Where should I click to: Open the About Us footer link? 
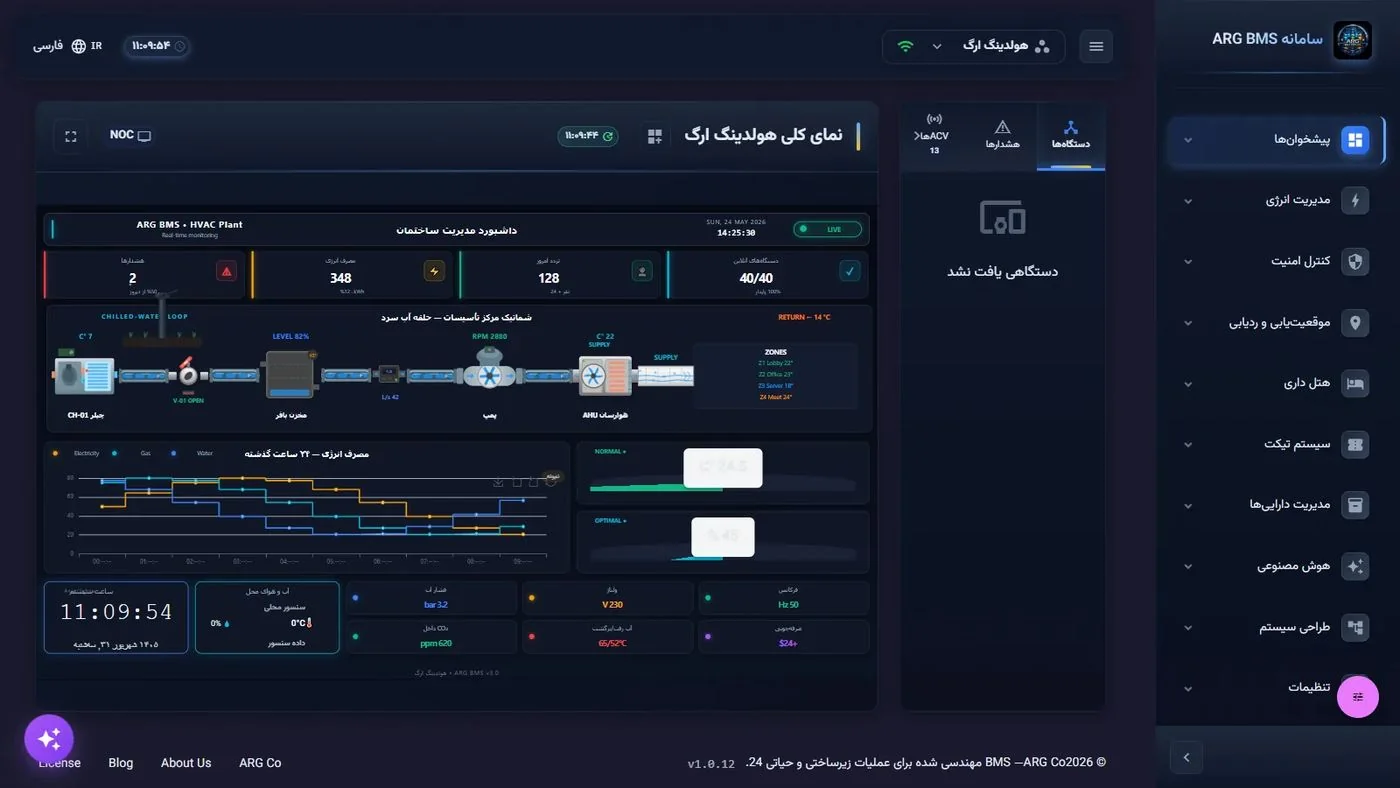tap(186, 763)
